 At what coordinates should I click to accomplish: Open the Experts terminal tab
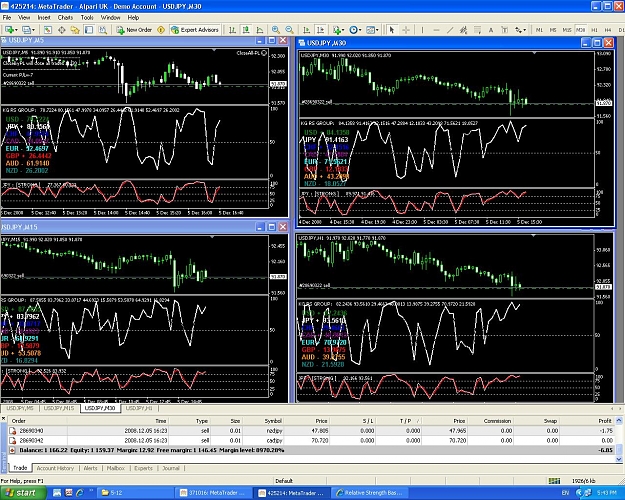click(143, 468)
